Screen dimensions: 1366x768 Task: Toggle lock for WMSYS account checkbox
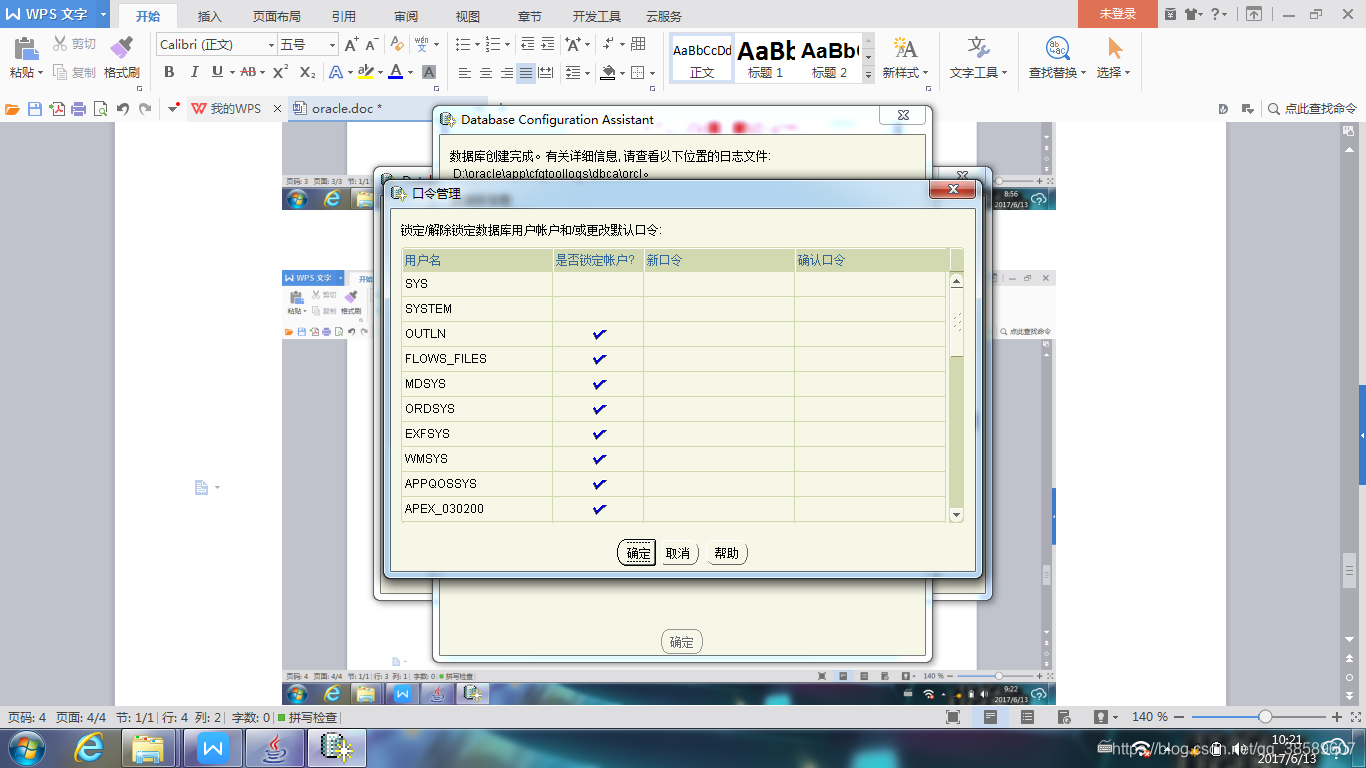click(x=599, y=459)
